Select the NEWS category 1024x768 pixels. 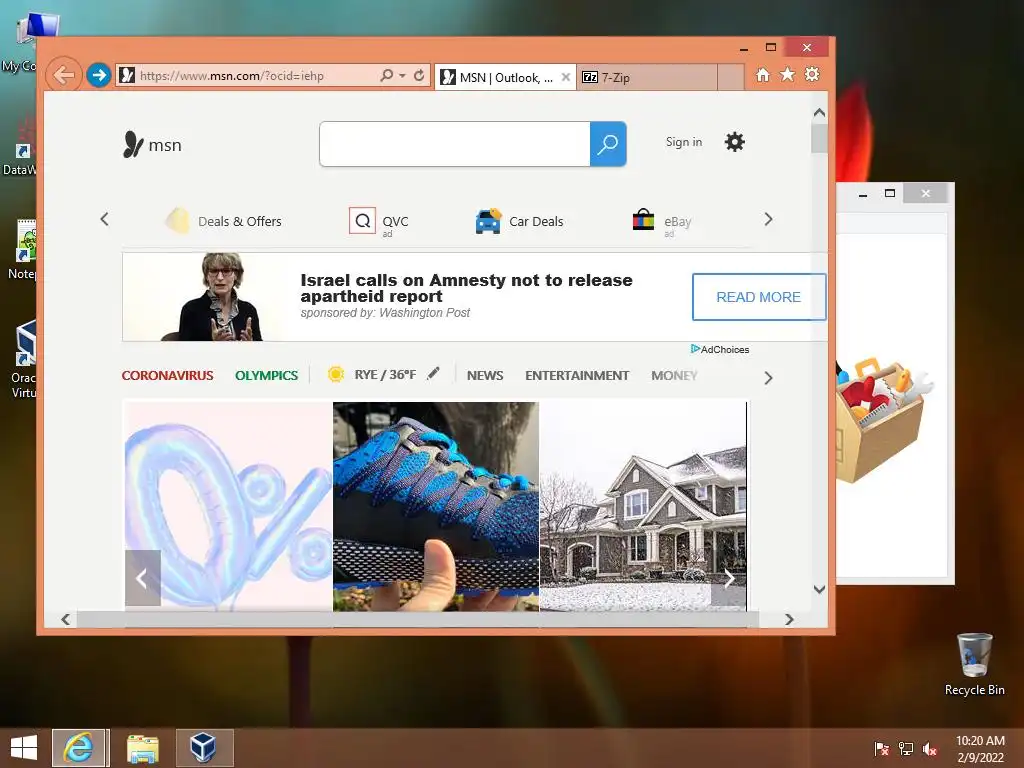[485, 376]
